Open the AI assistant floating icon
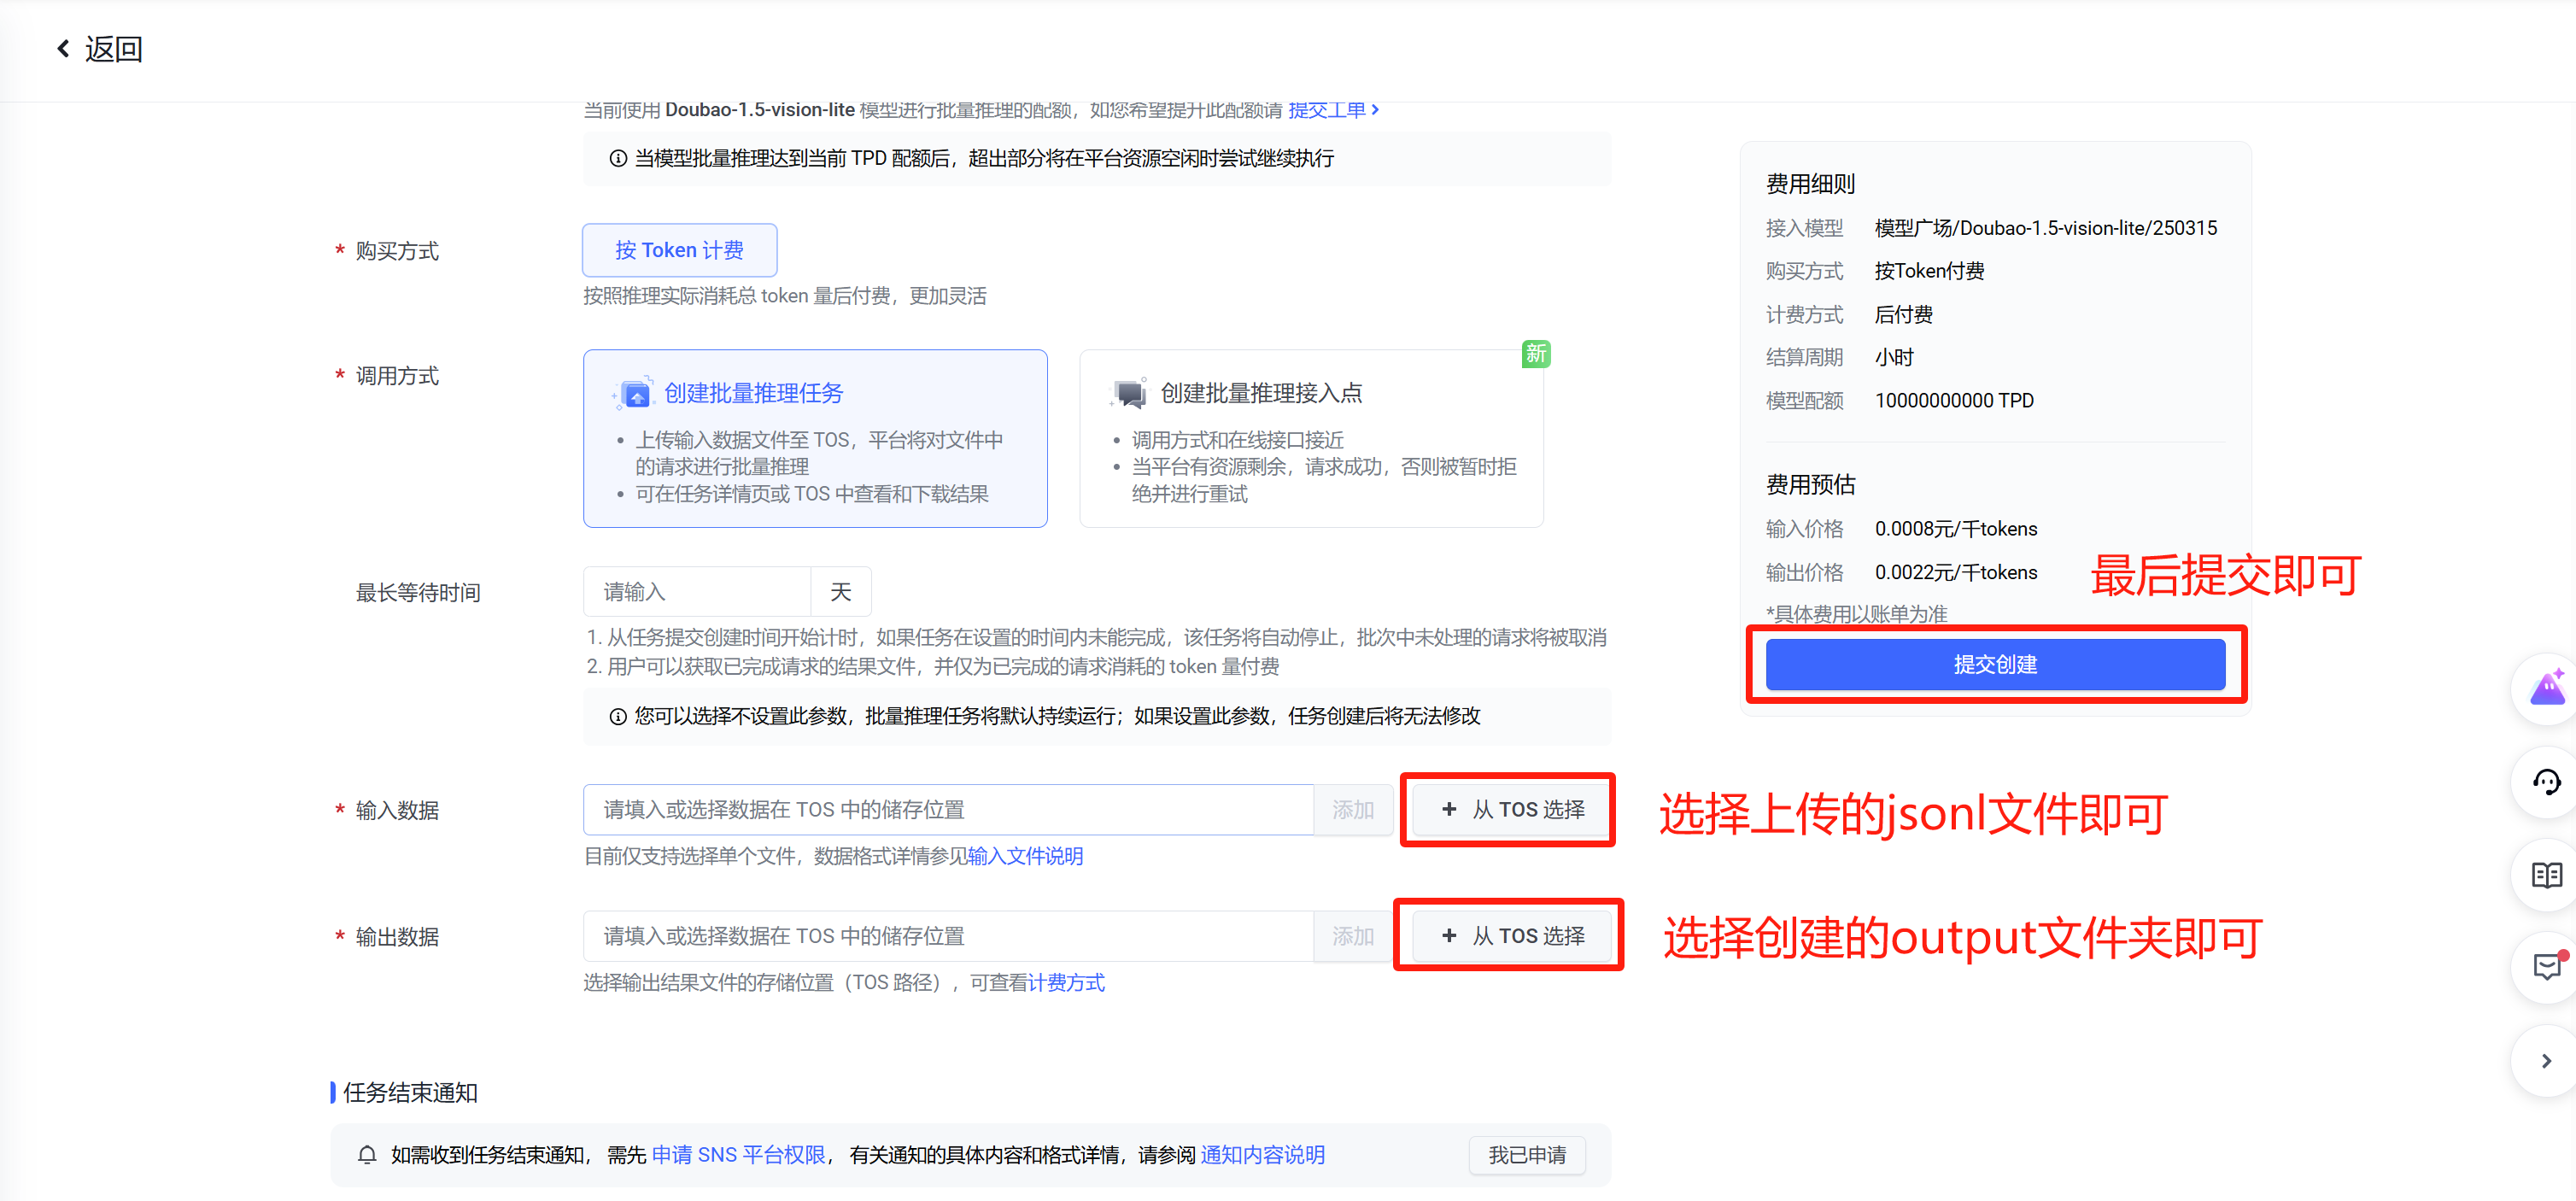Screen dimensions: 2576x1201 pos(2546,688)
